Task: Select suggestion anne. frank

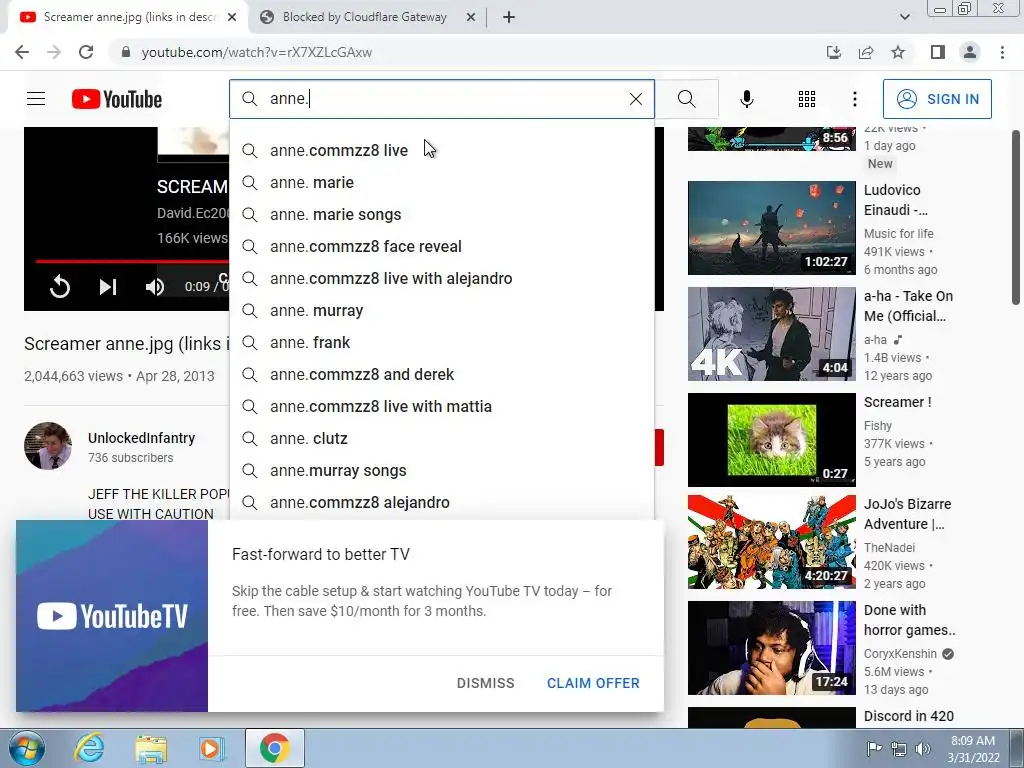Action: [x=441, y=342]
